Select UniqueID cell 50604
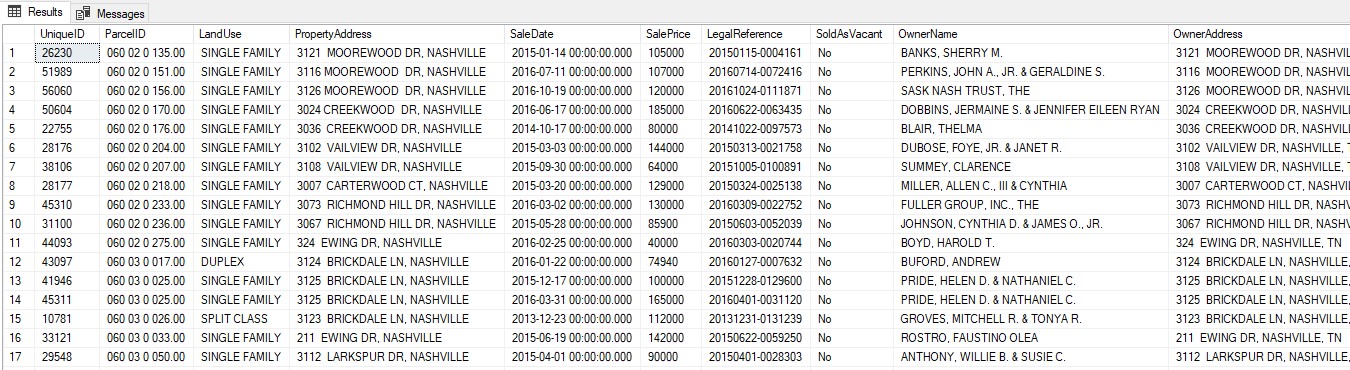Viewport: 1350px width, 370px height. [67, 110]
